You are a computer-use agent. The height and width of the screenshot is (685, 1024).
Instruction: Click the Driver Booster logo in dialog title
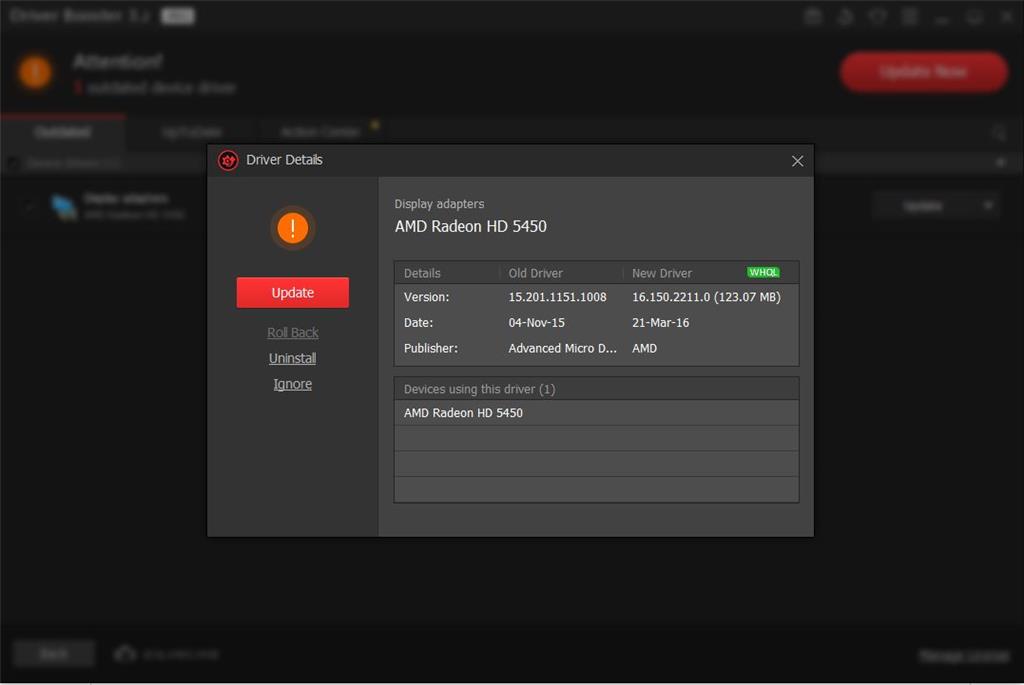[228, 160]
